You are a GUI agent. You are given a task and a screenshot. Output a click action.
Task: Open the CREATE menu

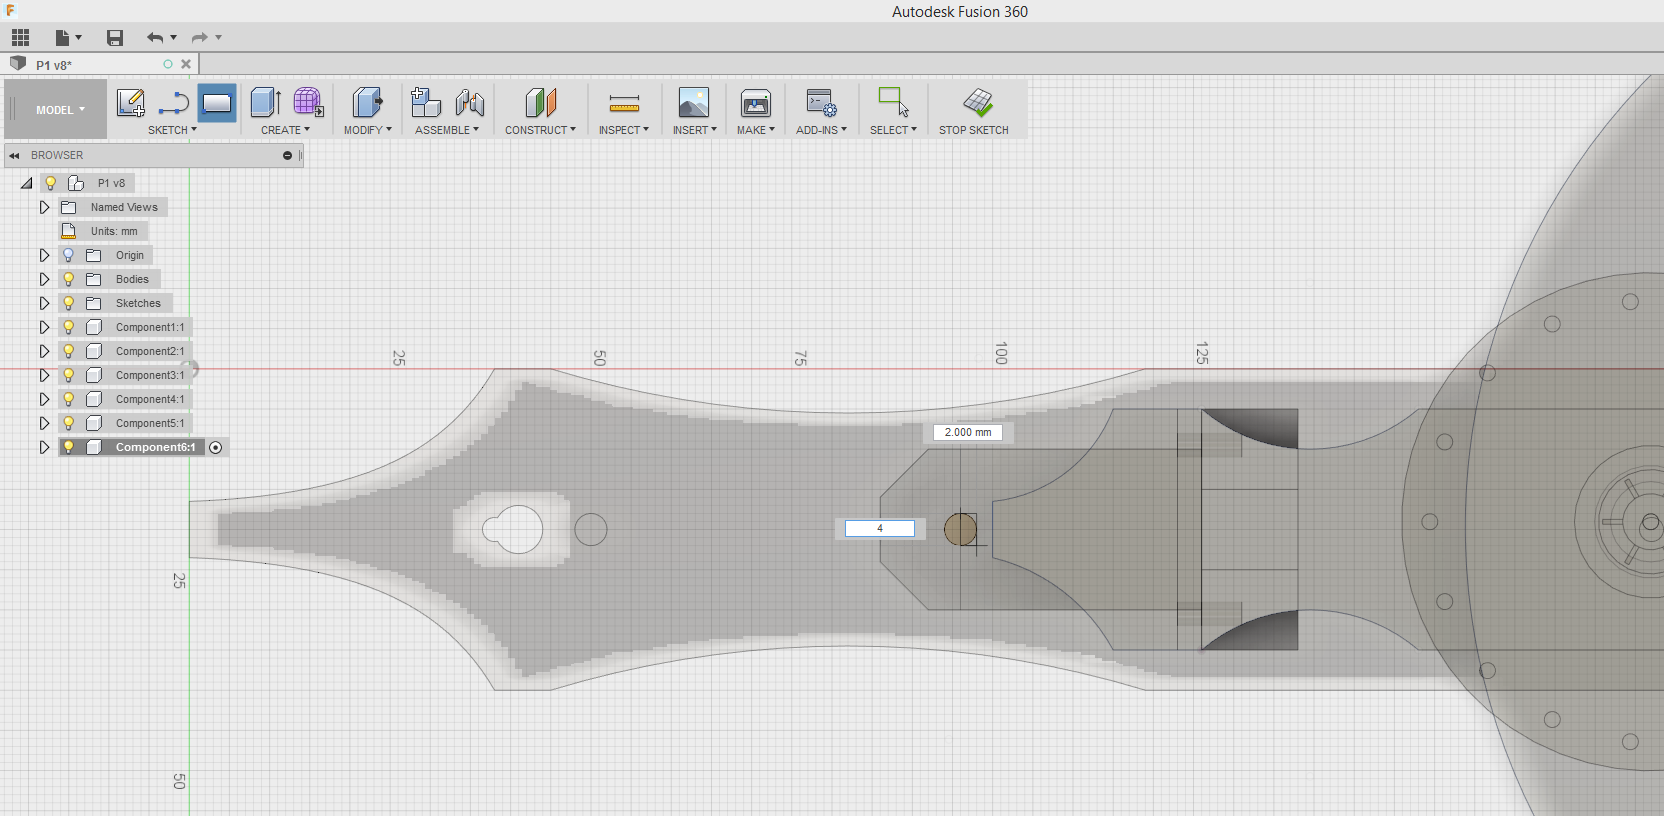point(285,130)
